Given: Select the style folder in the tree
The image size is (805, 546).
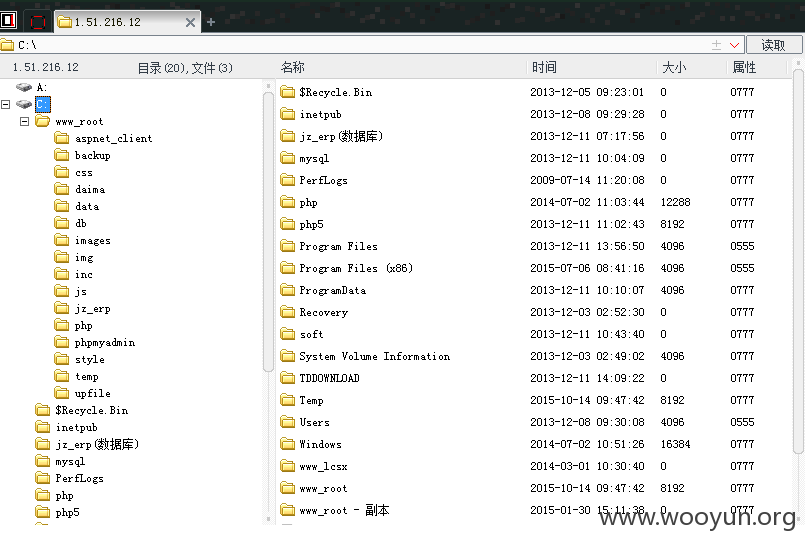Looking at the screenshot, I should [x=90, y=360].
